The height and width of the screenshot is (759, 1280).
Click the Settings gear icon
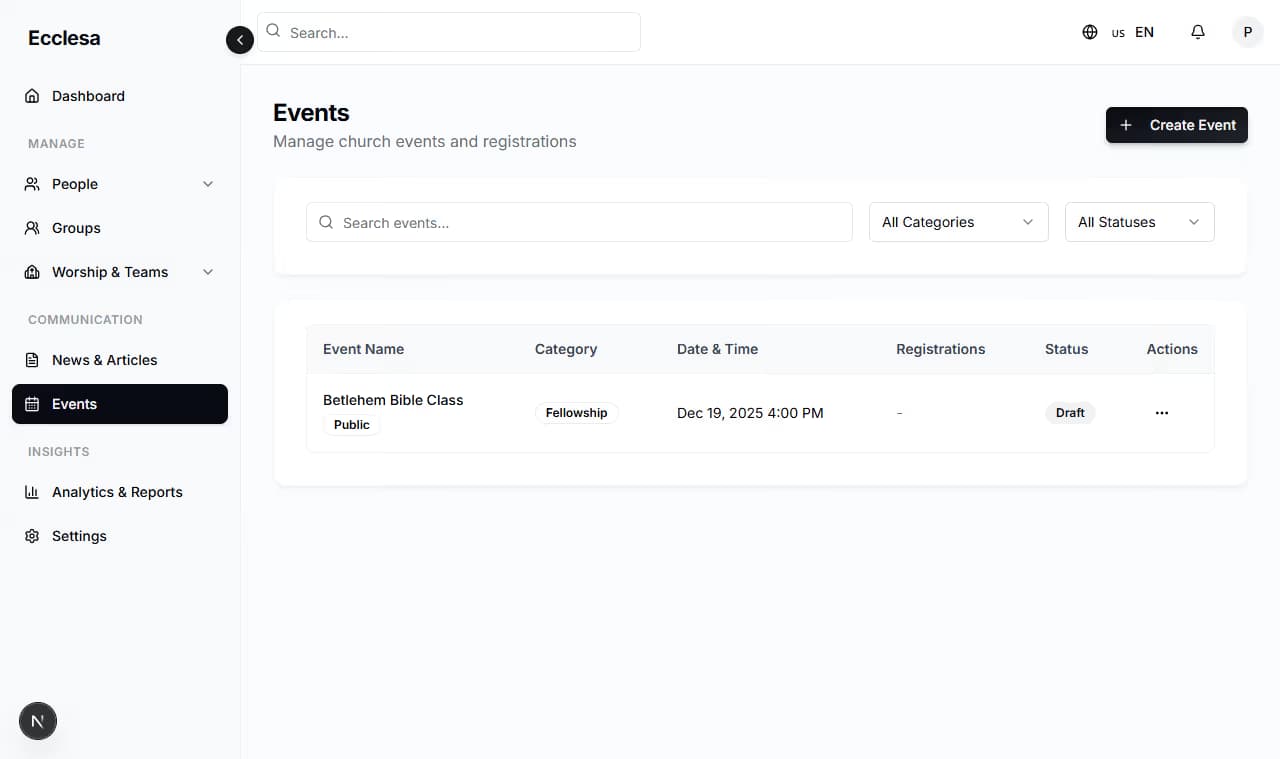(x=32, y=536)
